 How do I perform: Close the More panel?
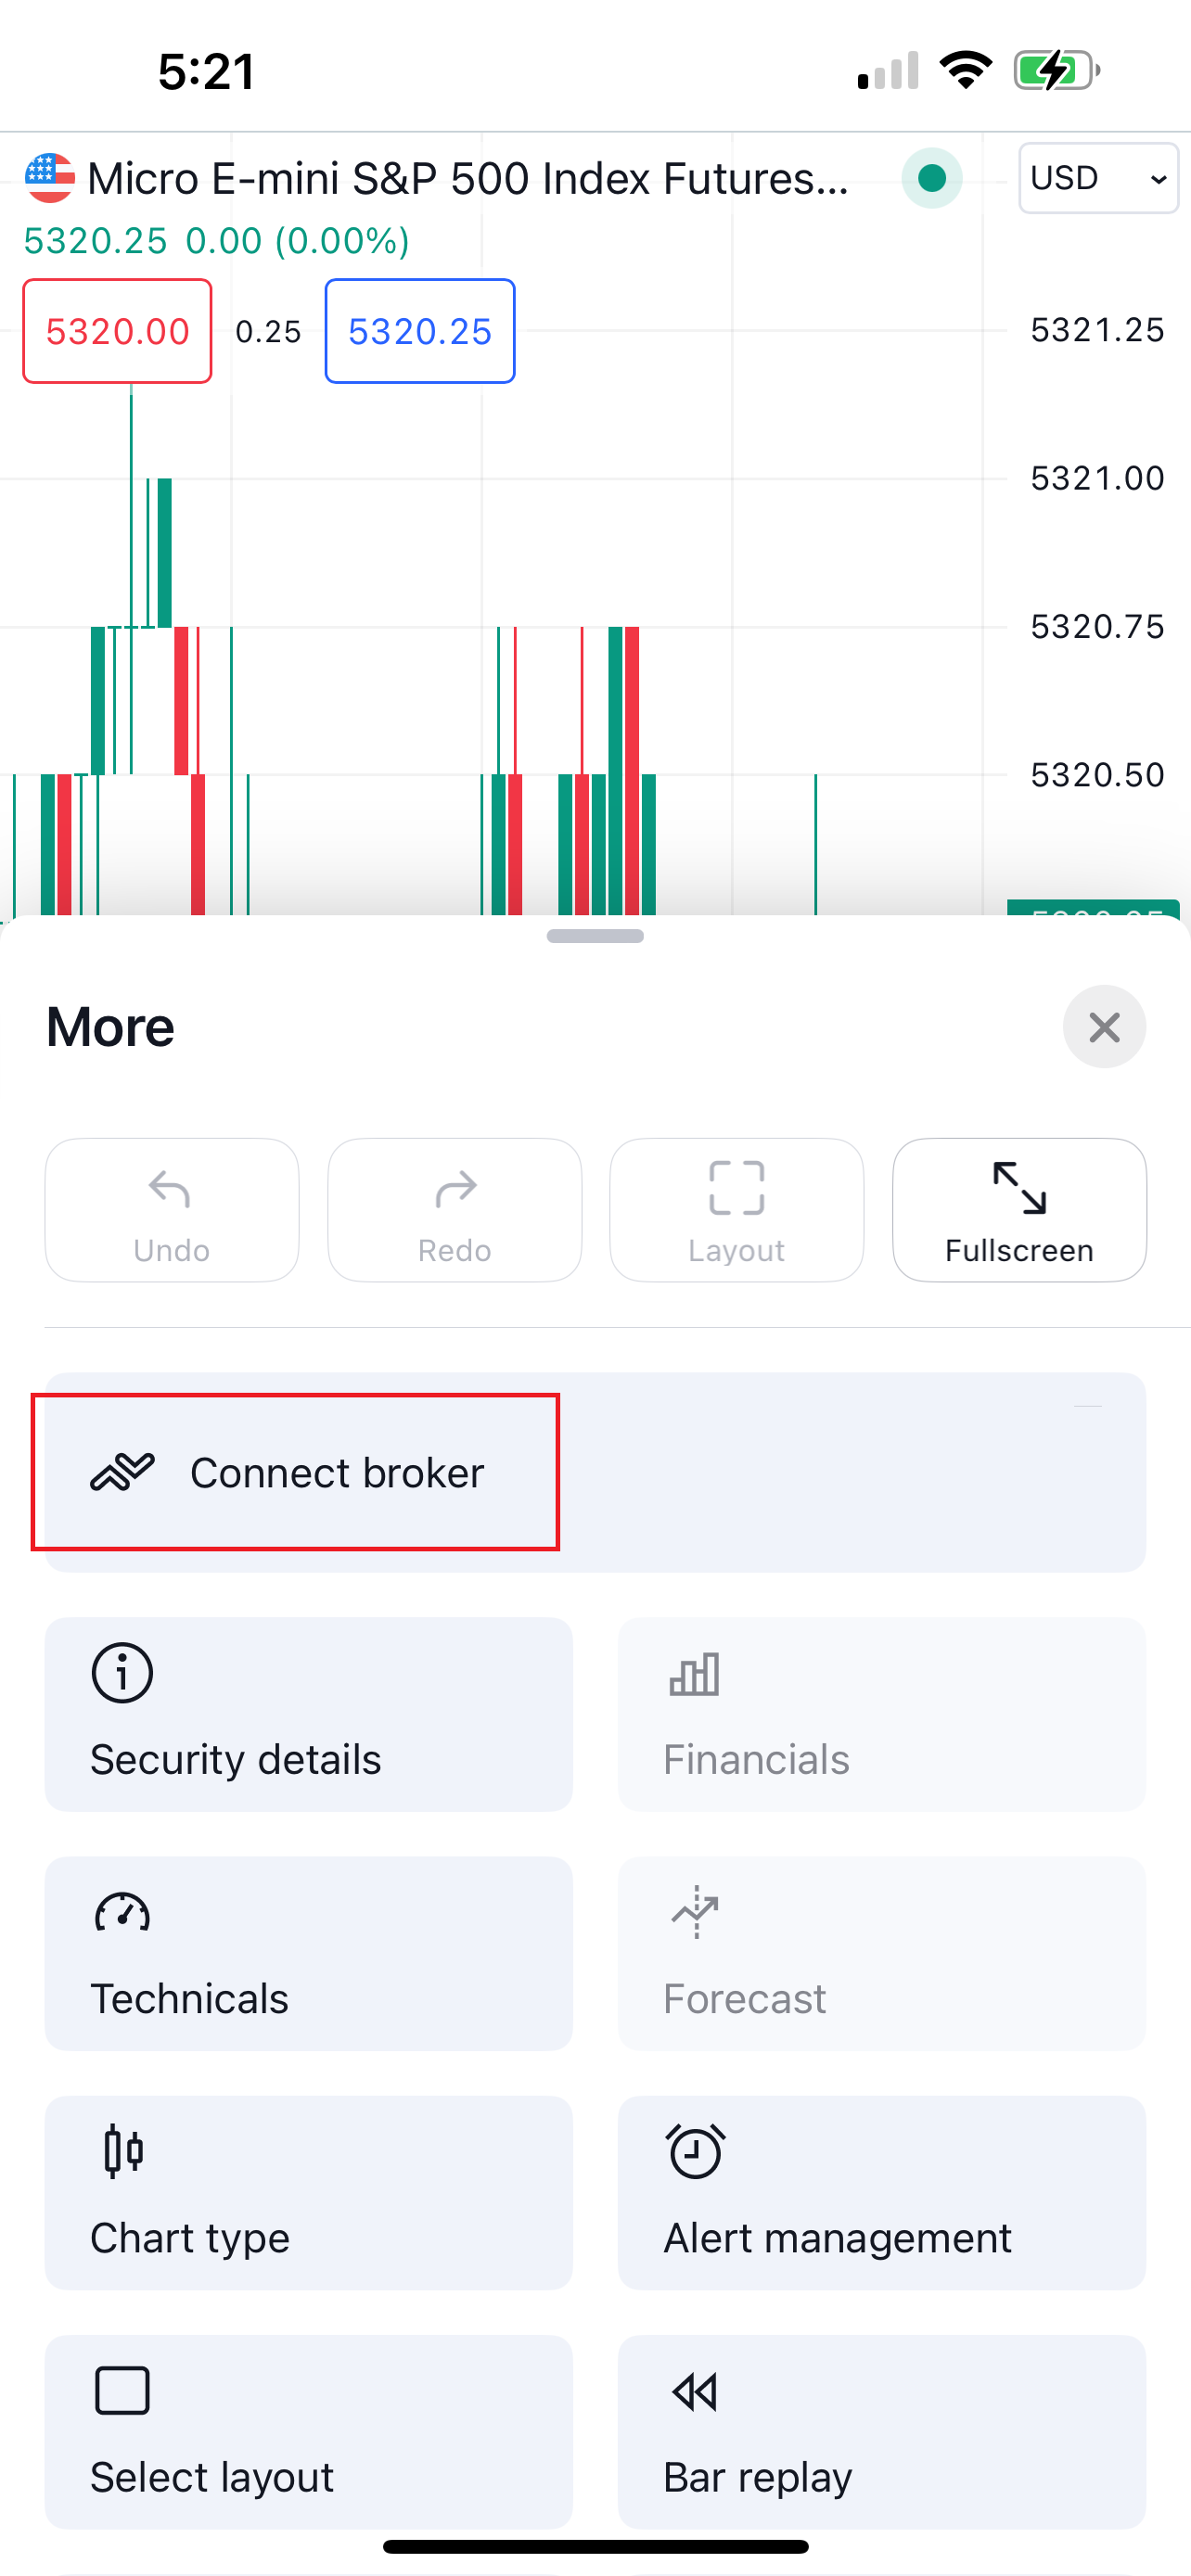tap(1104, 1027)
